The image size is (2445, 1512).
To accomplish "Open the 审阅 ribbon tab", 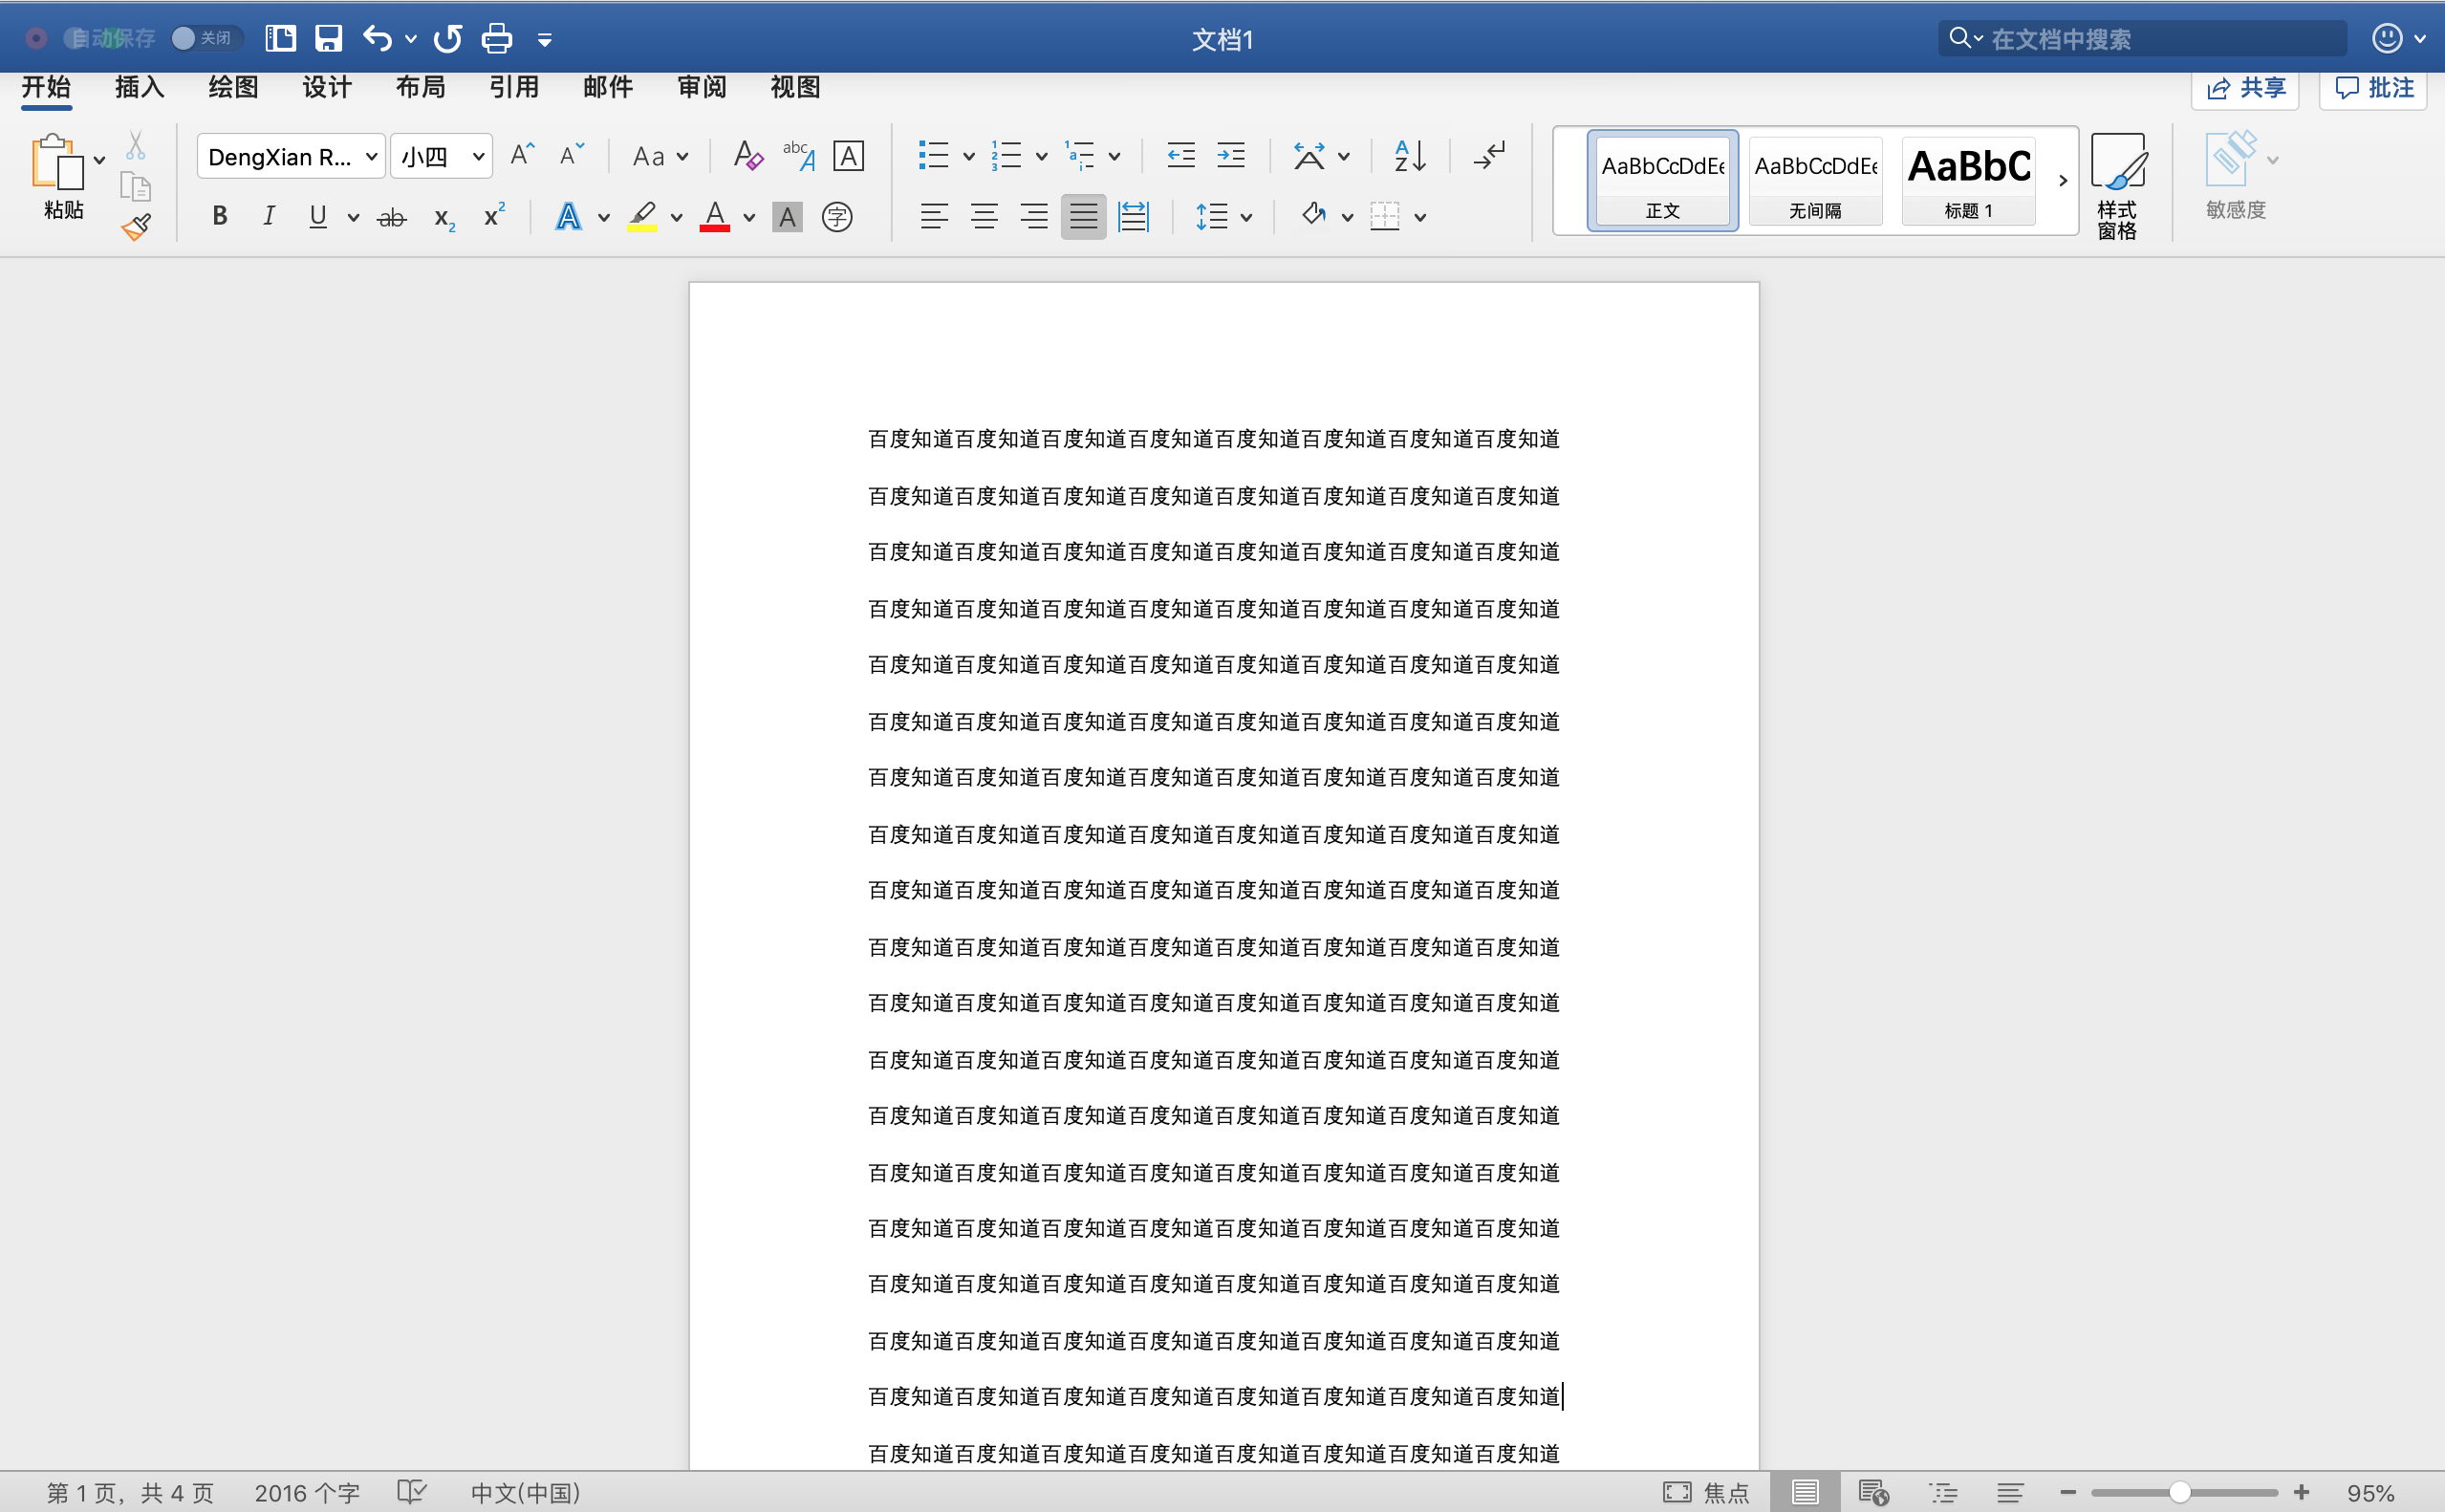I will 701,88.
